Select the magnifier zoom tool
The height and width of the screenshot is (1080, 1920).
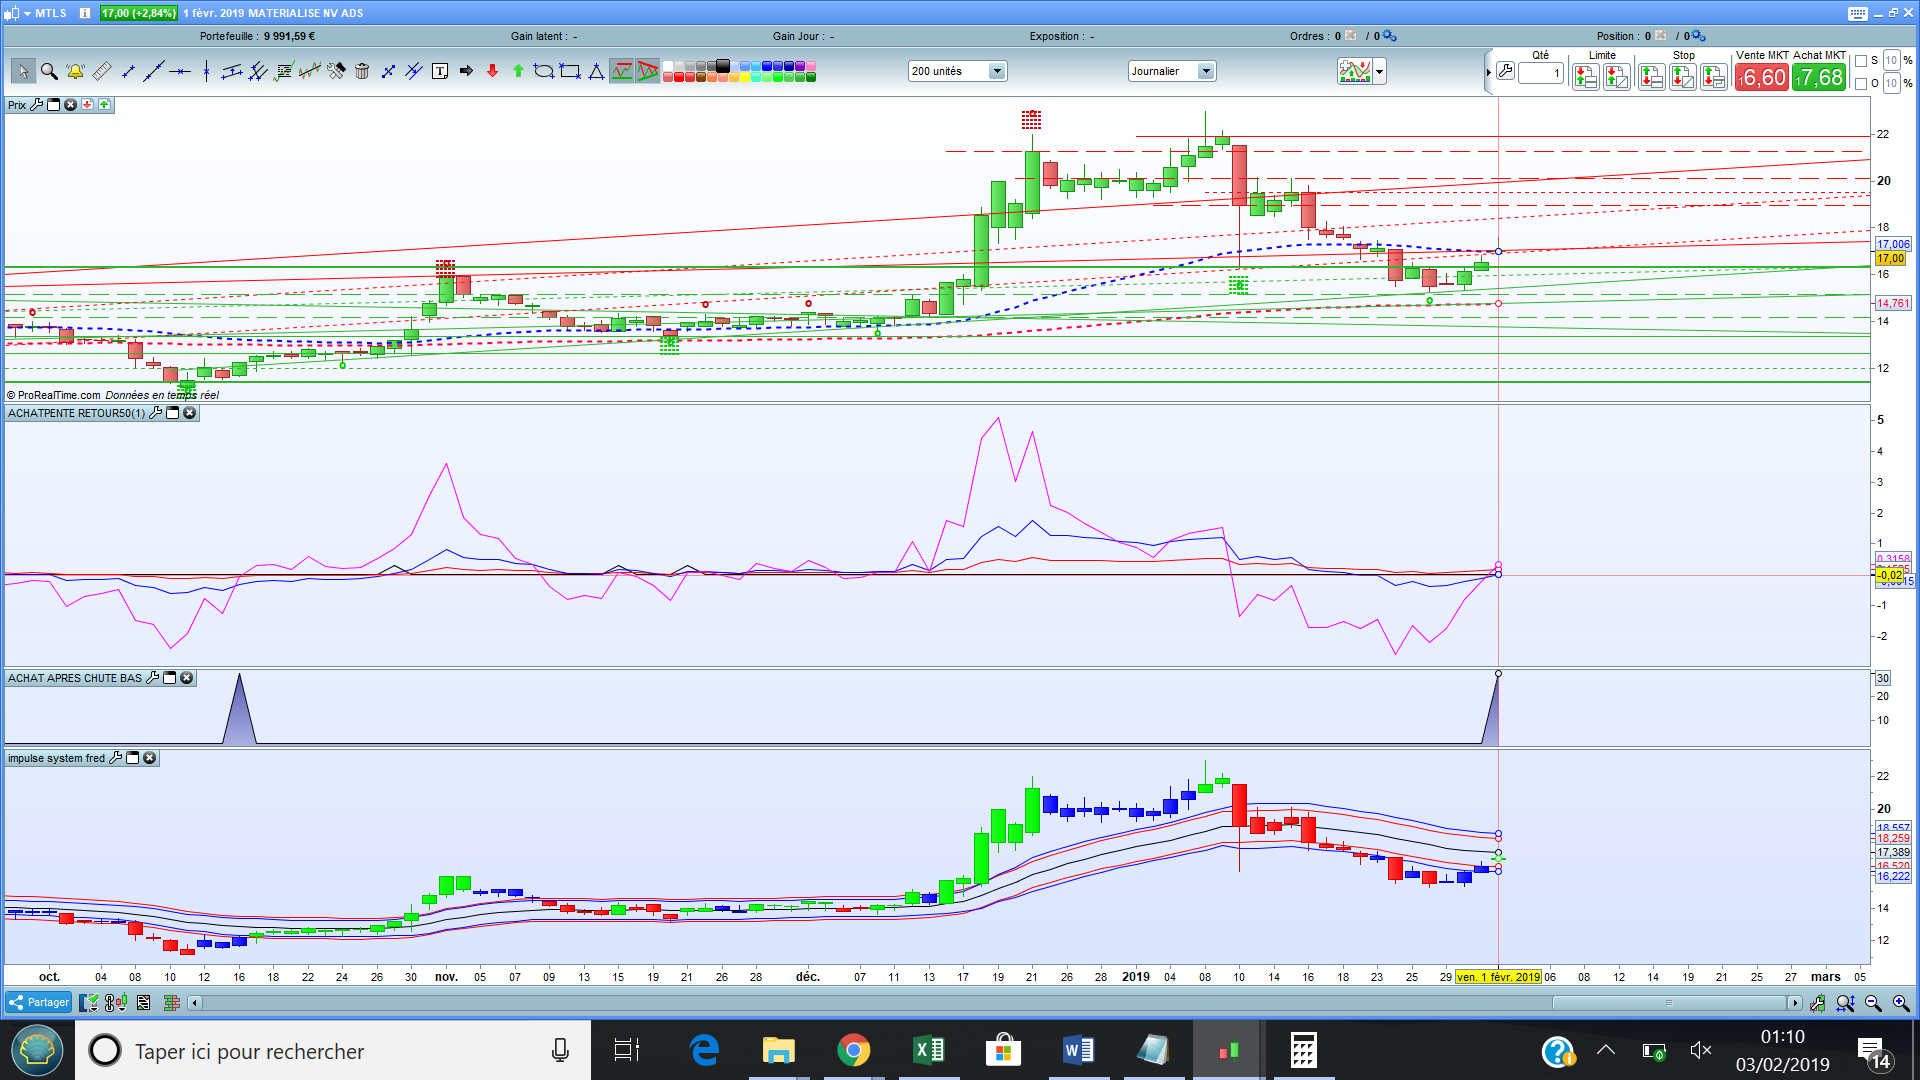48,71
